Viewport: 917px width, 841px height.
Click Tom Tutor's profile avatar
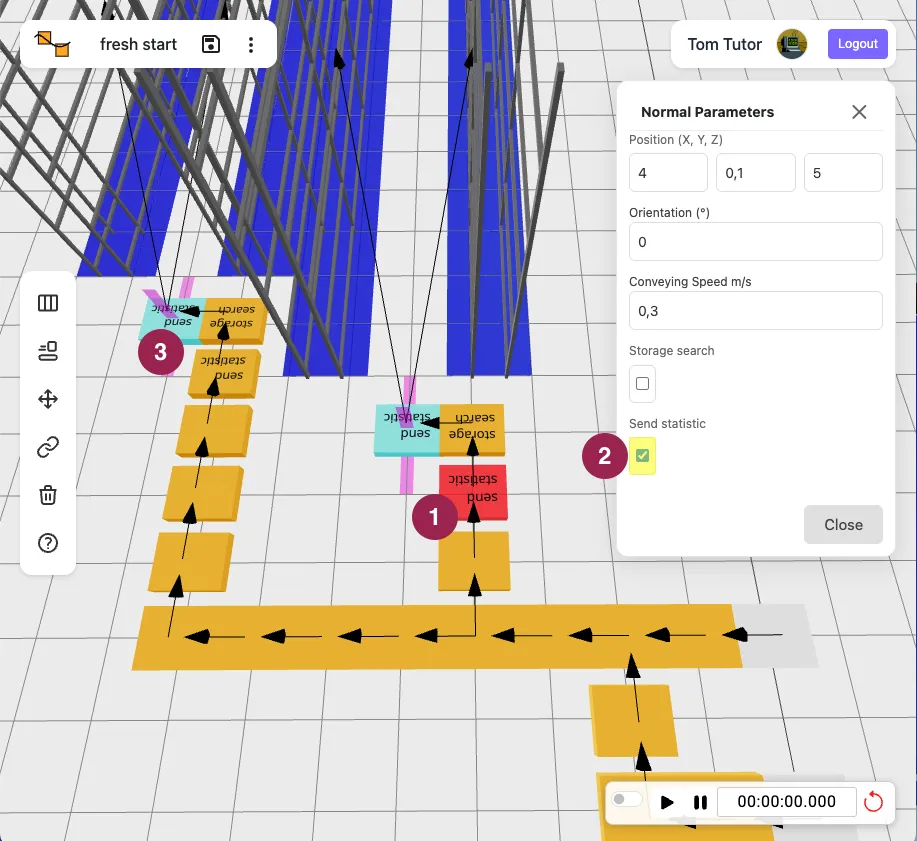[x=793, y=44]
